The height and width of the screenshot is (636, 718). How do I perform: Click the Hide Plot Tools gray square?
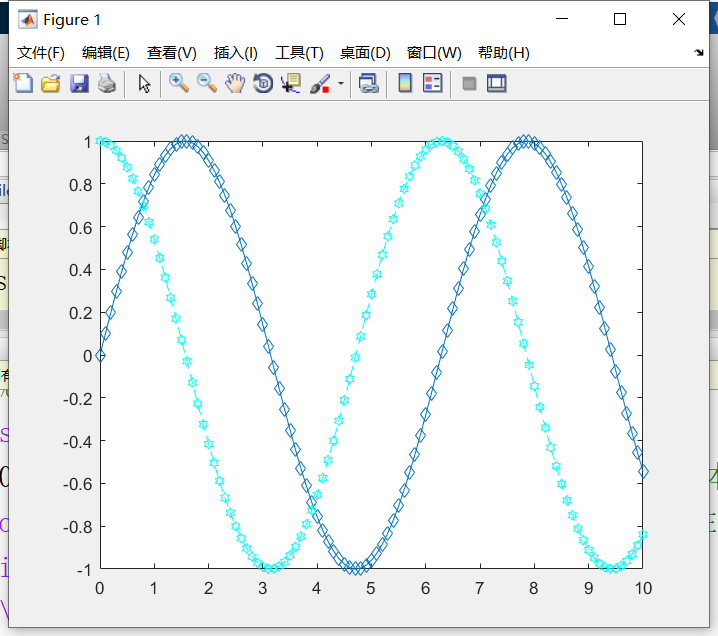tap(469, 83)
